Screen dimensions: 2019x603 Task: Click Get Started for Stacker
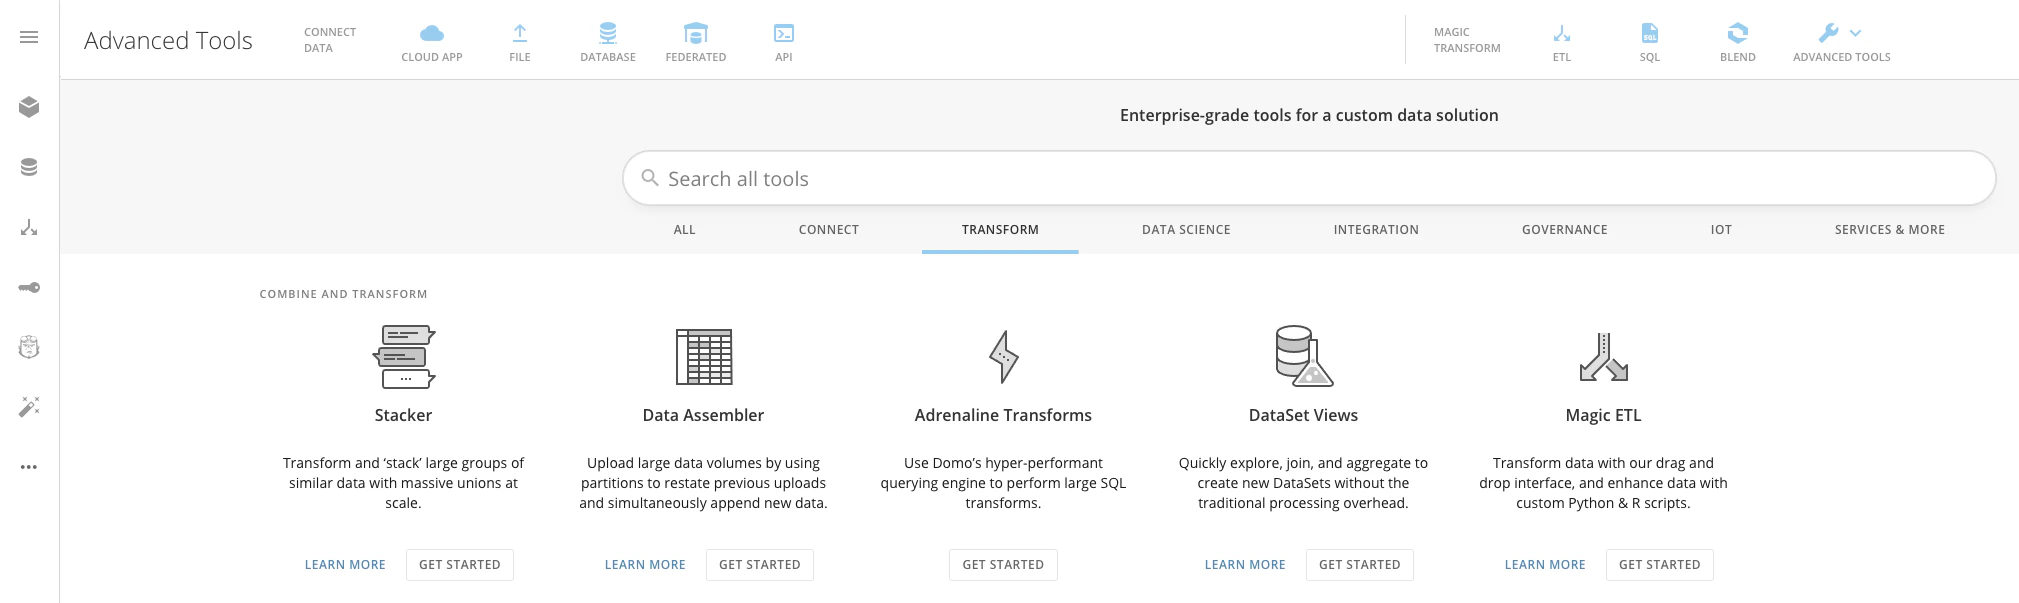[x=460, y=565]
